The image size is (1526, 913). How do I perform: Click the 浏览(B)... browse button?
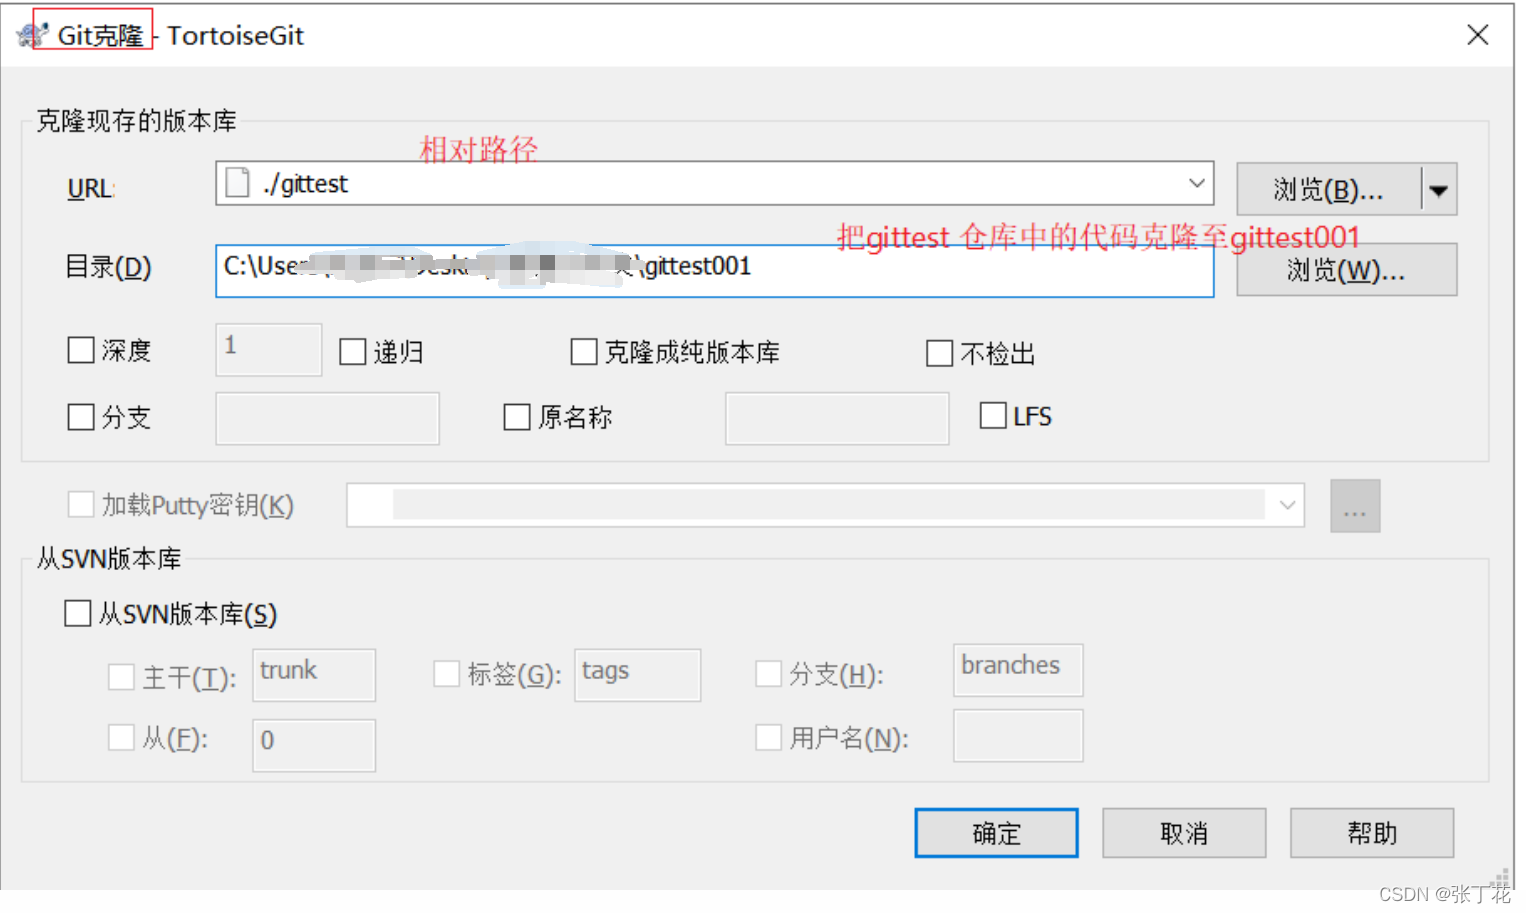tap(1328, 189)
